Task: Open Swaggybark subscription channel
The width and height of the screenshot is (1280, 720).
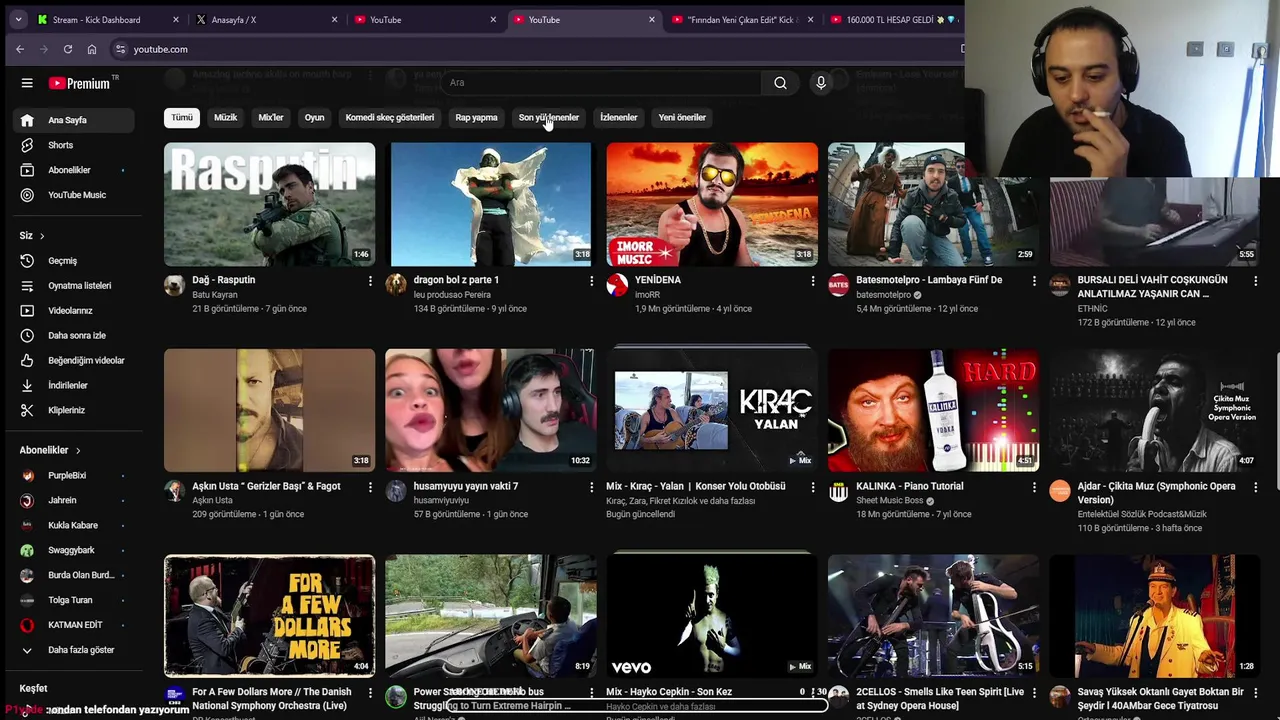Action: 75,550
